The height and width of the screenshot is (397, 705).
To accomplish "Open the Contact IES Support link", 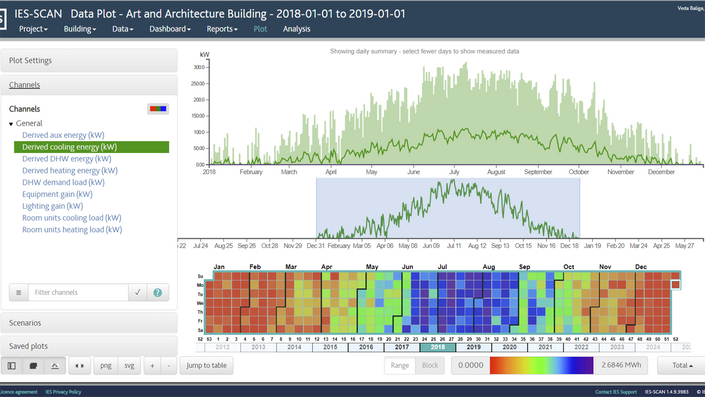I will click(x=616, y=392).
